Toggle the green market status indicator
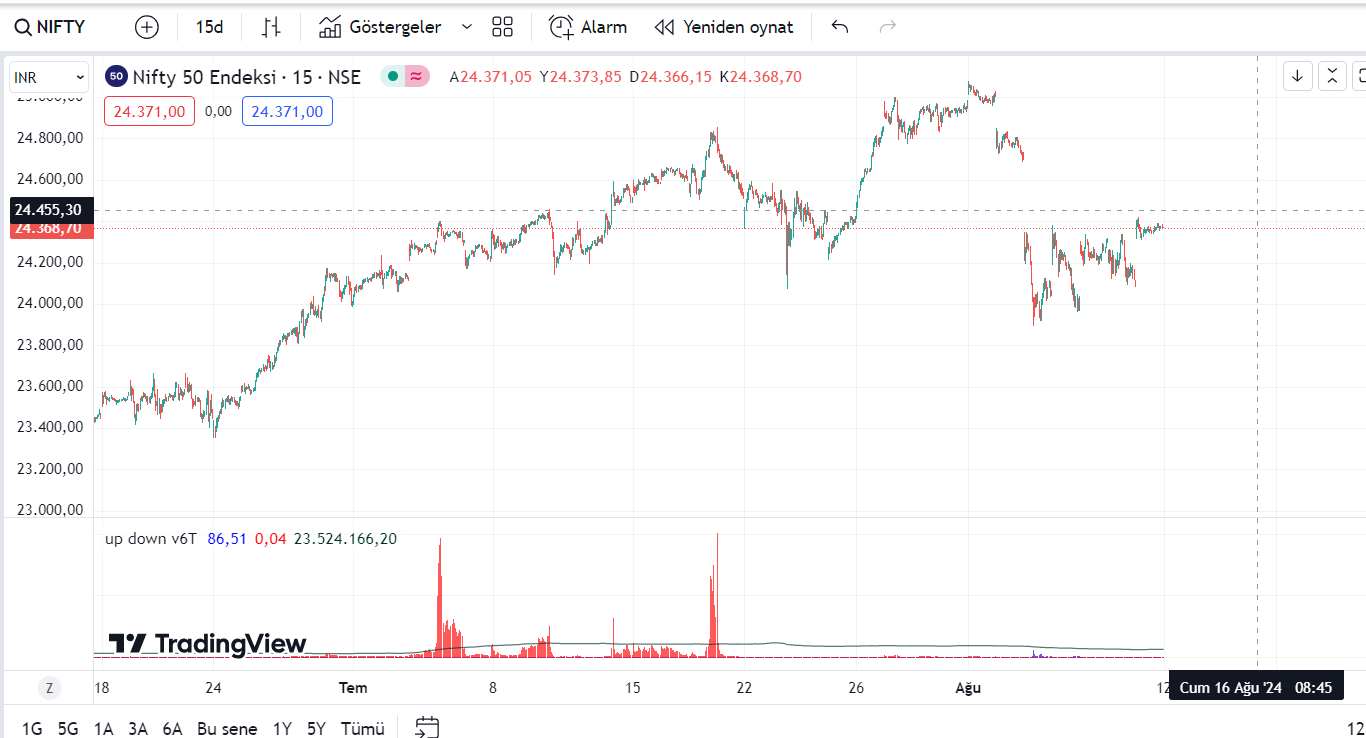 point(393,76)
